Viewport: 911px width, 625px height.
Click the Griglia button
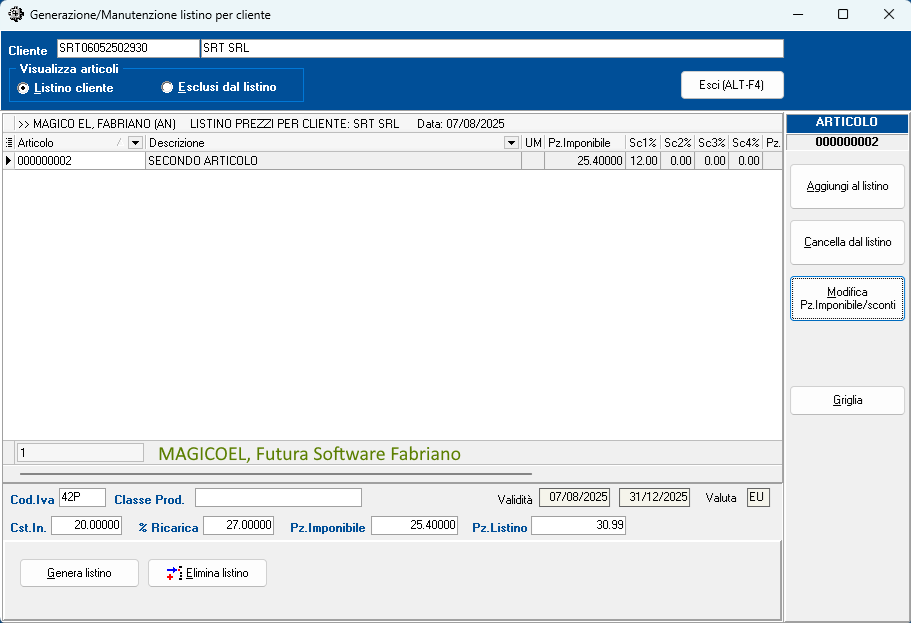(847, 400)
